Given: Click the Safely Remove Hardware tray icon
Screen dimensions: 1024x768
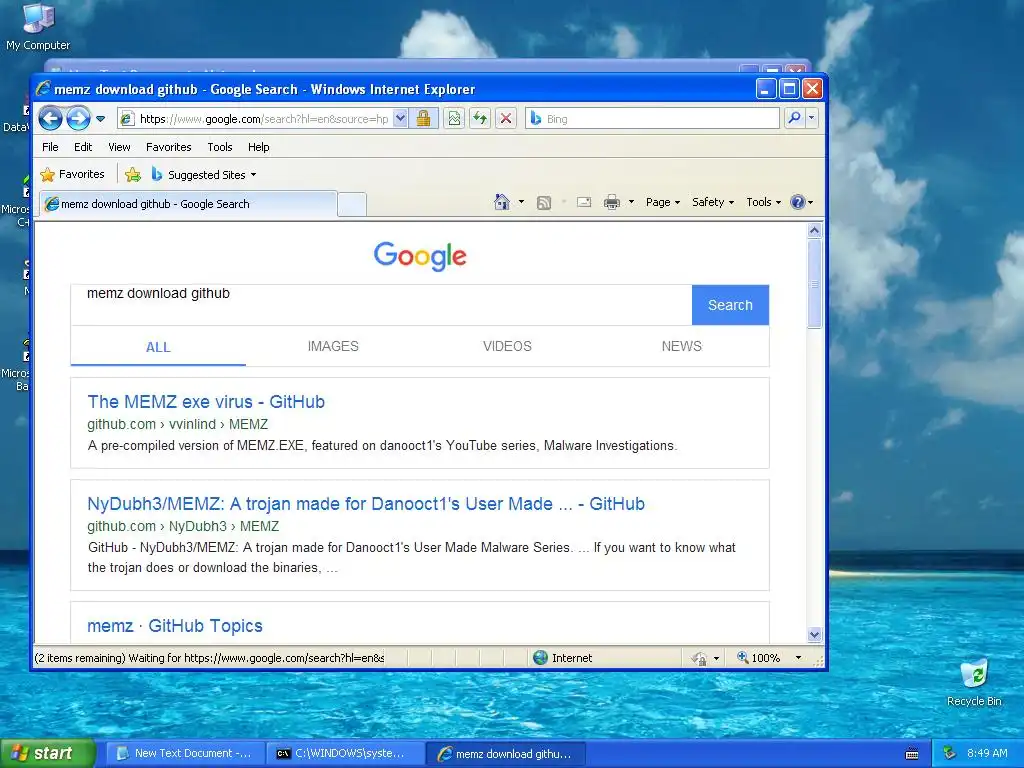Looking at the screenshot, I should tap(950, 753).
